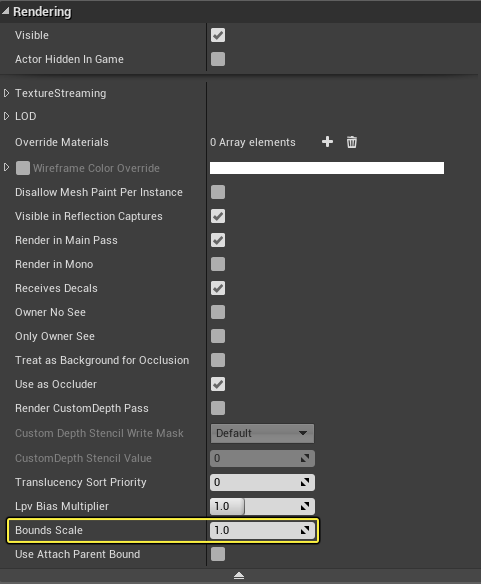Enable Actor Hidden In Game

pyautogui.click(x=218, y=59)
